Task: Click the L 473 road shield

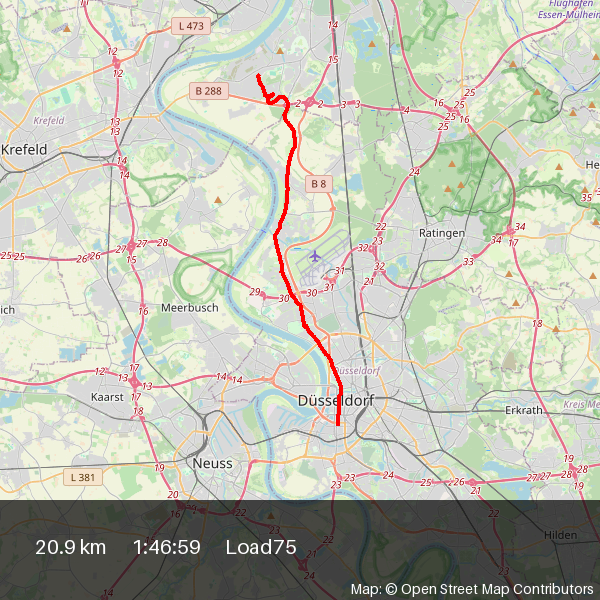Action: 191,26
